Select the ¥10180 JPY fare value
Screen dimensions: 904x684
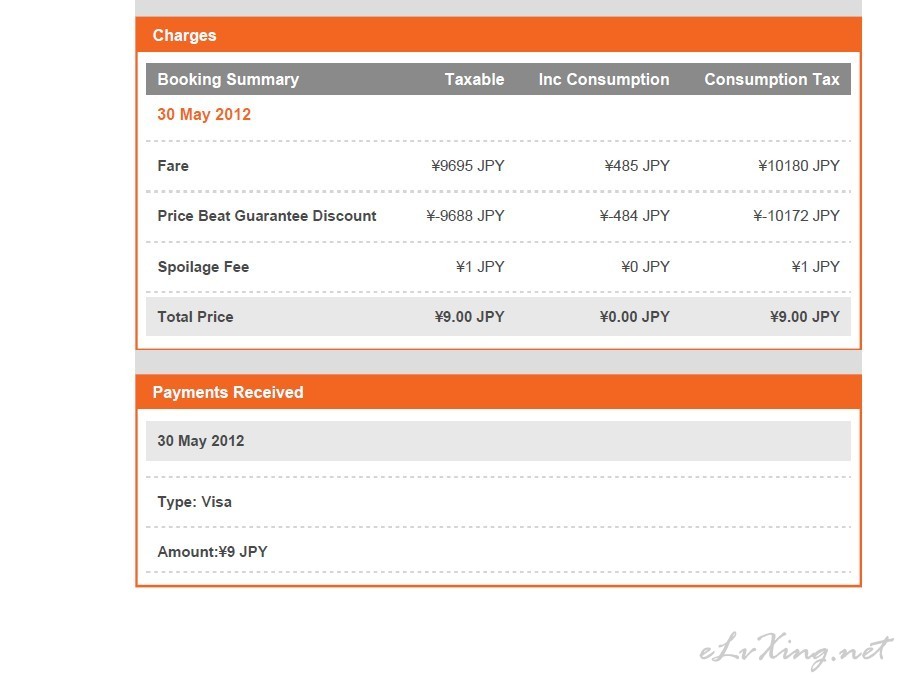click(x=798, y=166)
